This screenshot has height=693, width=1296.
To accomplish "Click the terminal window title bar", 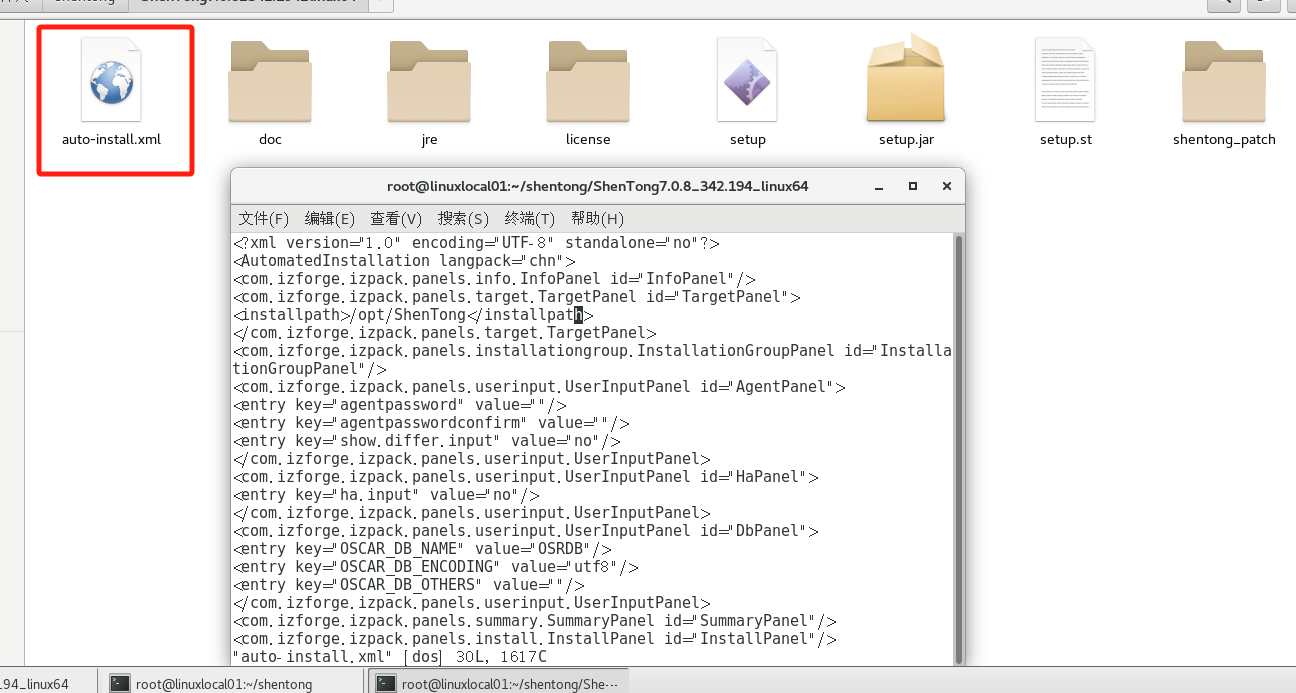I will tap(598, 186).
